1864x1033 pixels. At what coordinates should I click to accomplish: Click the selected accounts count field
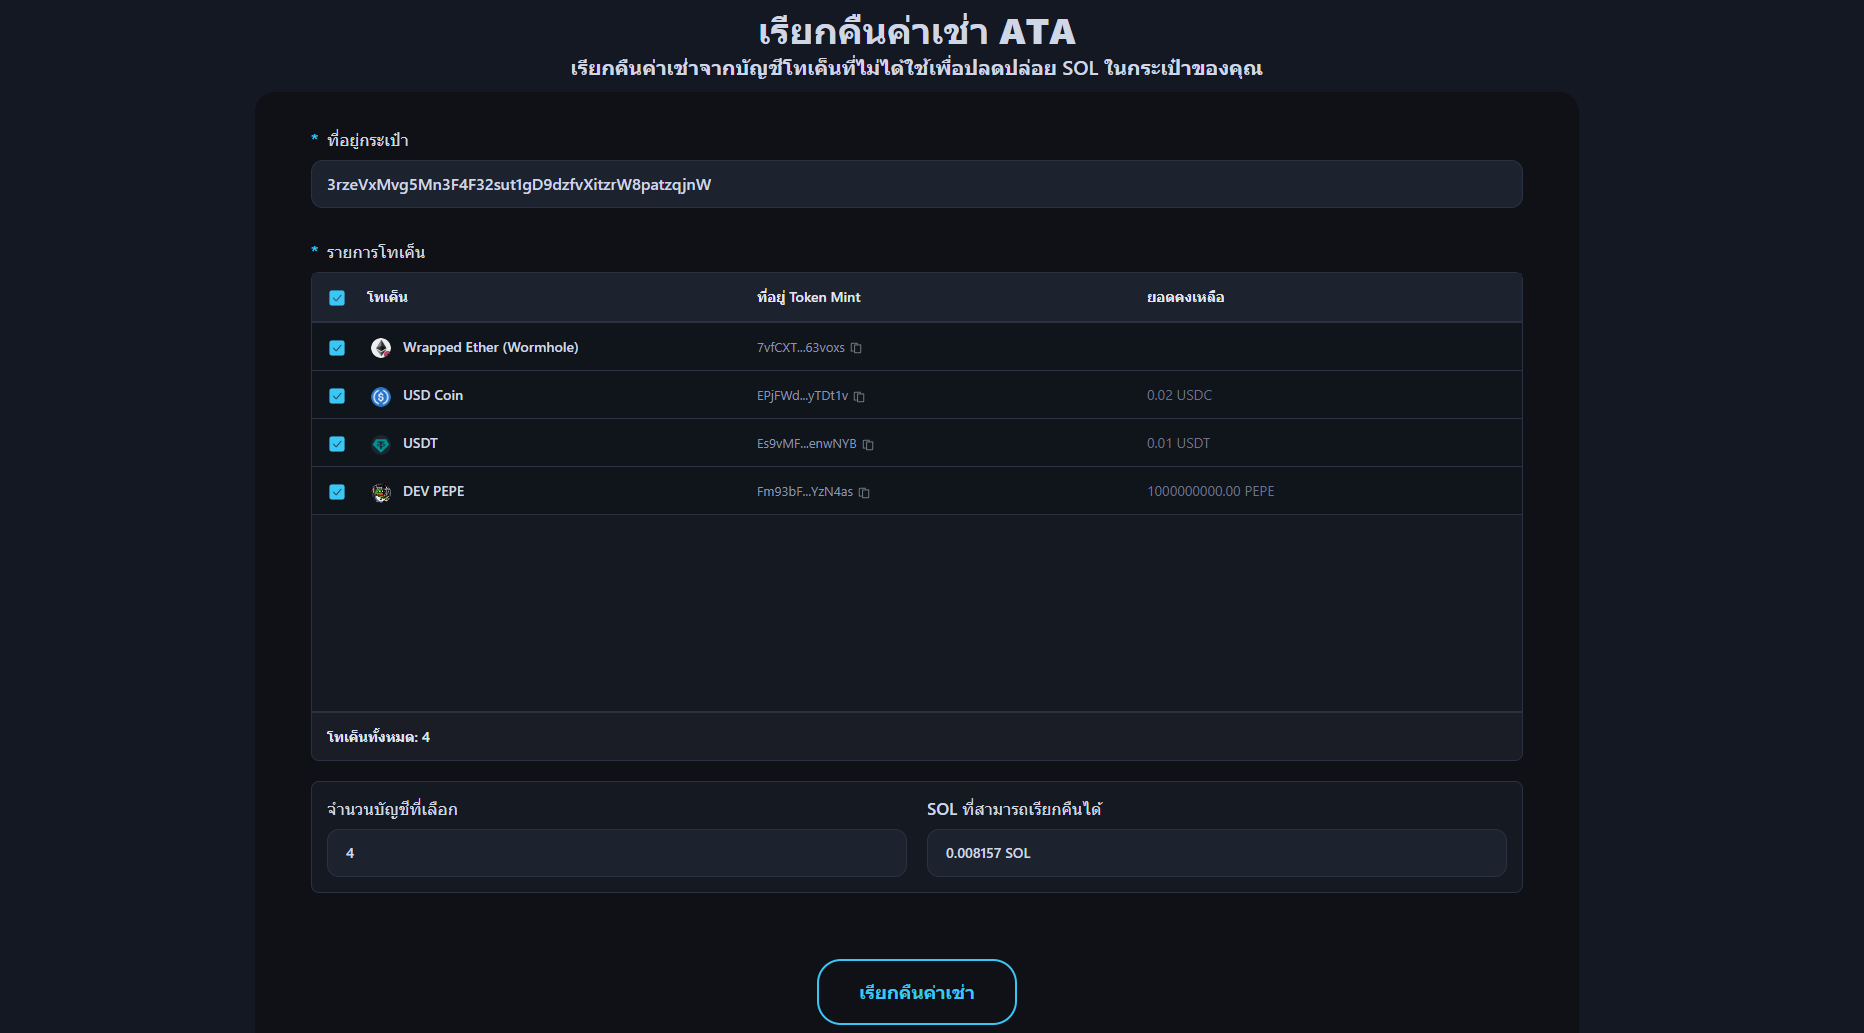pyautogui.click(x=616, y=853)
